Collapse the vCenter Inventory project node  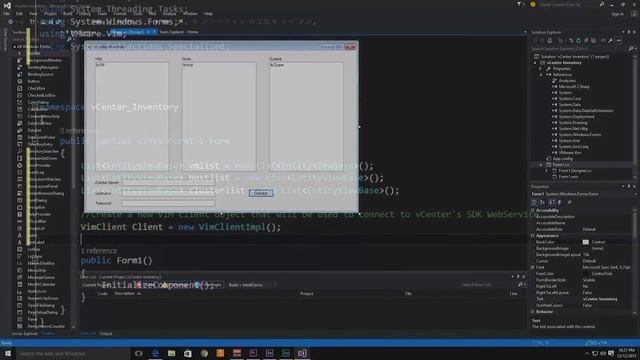tap(536, 63)
